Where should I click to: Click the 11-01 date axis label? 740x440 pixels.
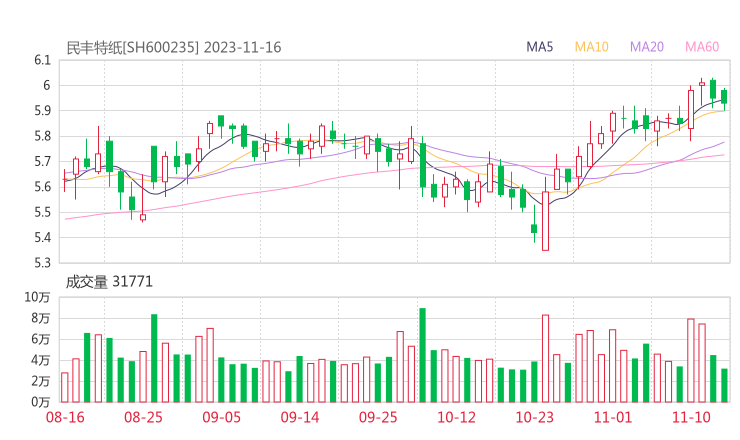[613, 417]
